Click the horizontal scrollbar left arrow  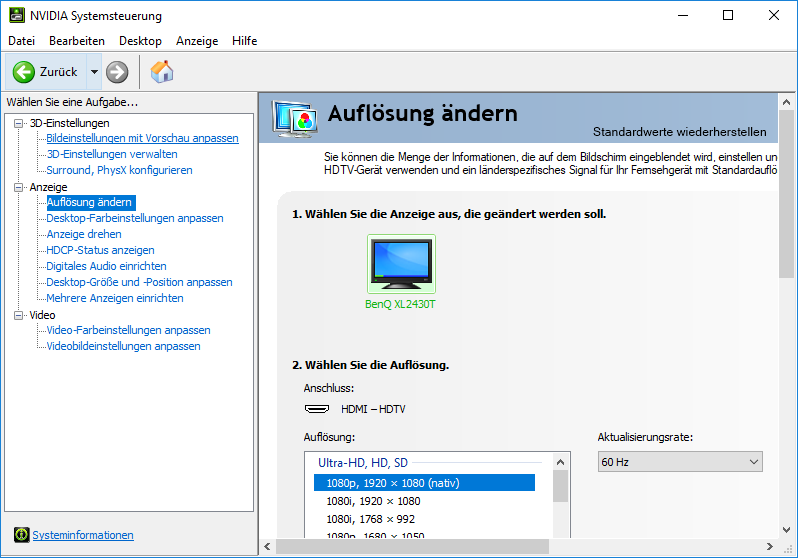click(268, 546)
